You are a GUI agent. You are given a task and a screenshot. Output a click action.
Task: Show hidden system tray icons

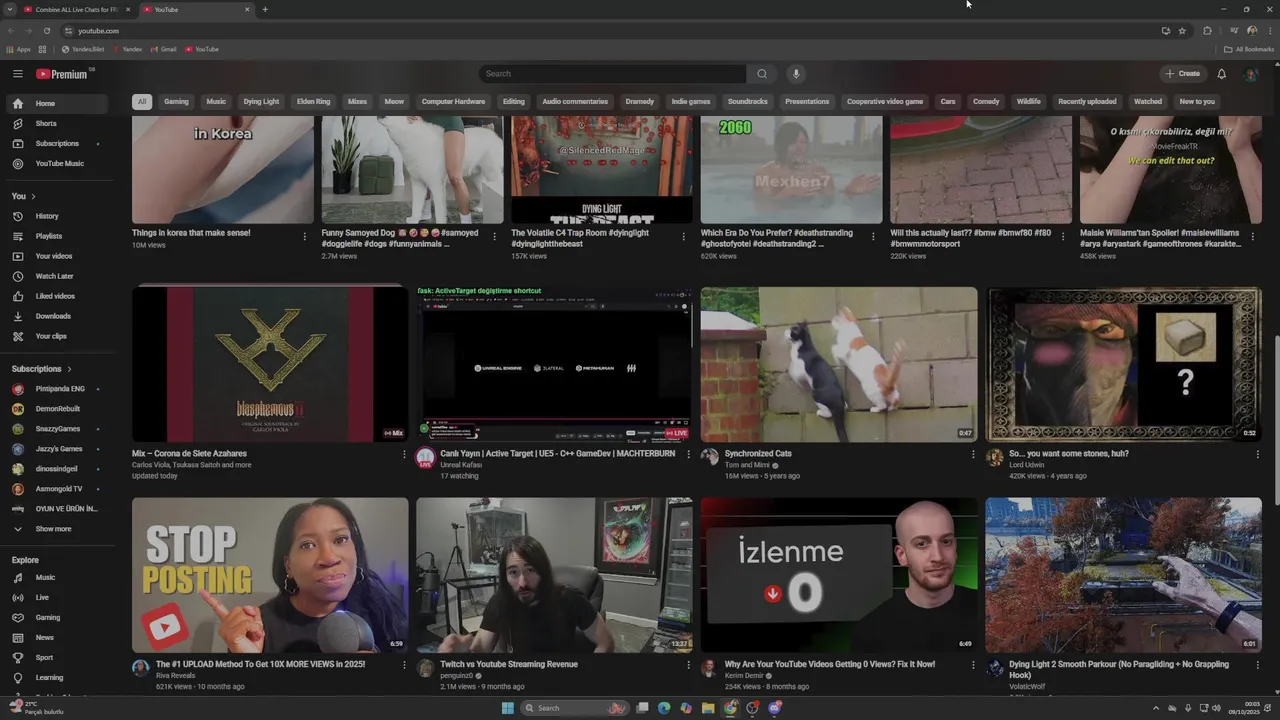(x=1156, y=708)
